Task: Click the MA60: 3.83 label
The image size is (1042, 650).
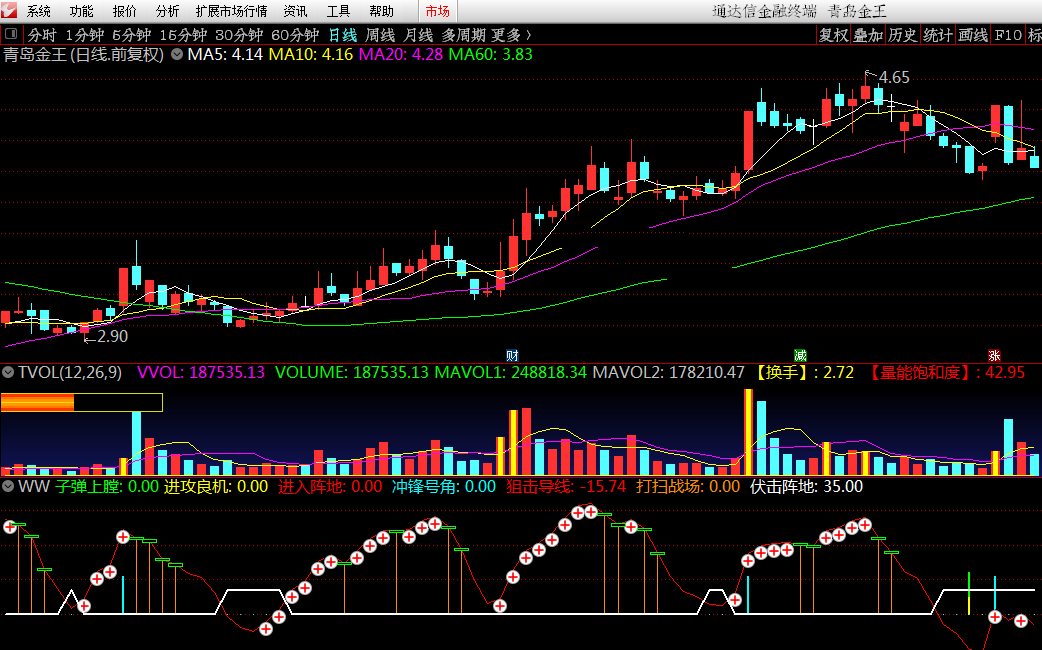Action: (490, 54)
